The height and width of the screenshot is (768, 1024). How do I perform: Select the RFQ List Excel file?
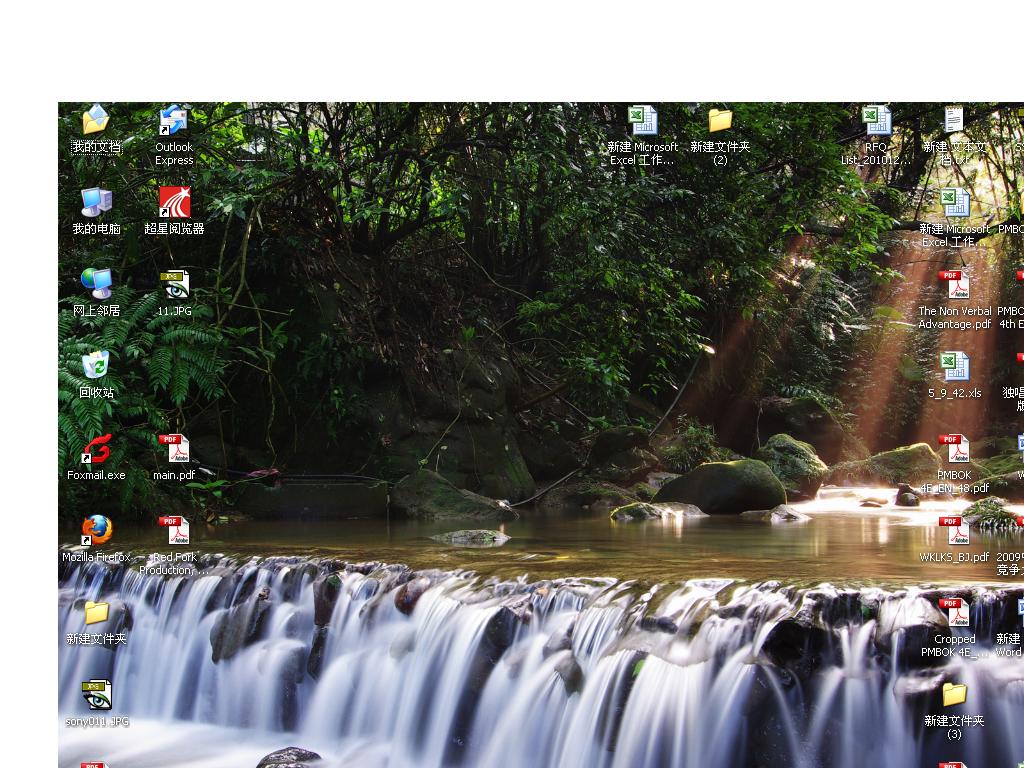(x=876, y=121)
